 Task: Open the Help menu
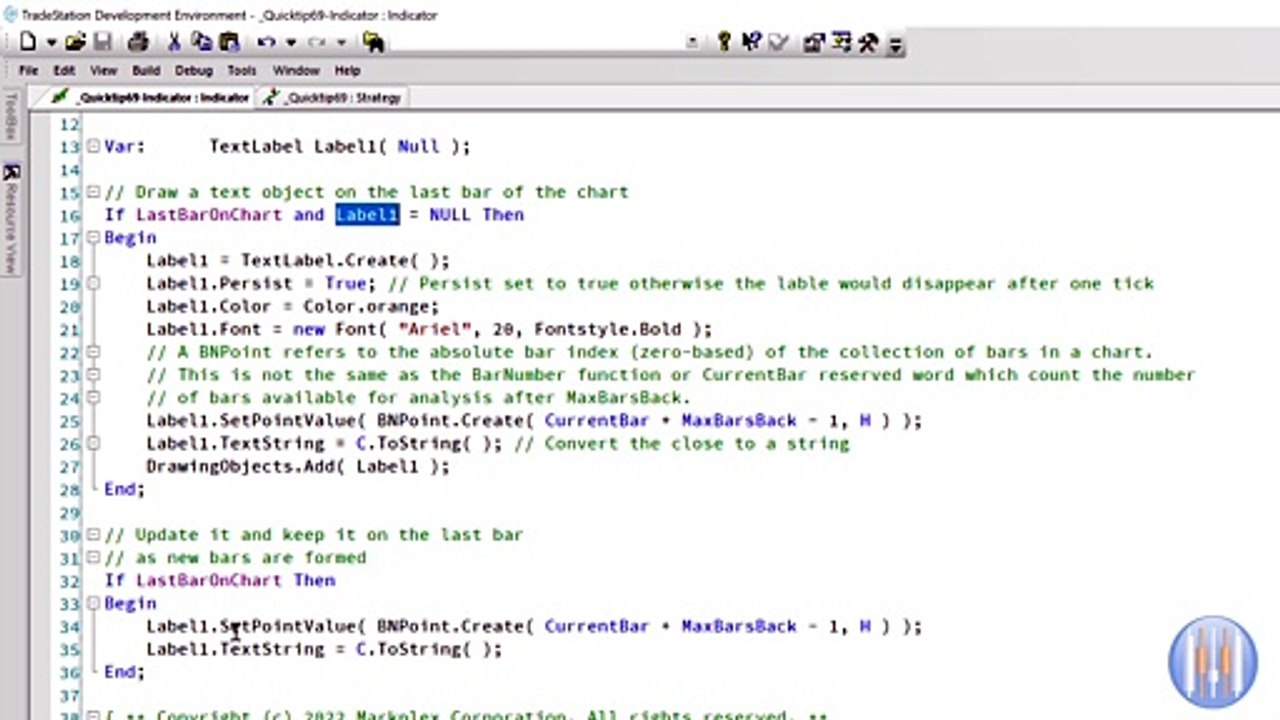pyautogui.click(x=347, y=71)
